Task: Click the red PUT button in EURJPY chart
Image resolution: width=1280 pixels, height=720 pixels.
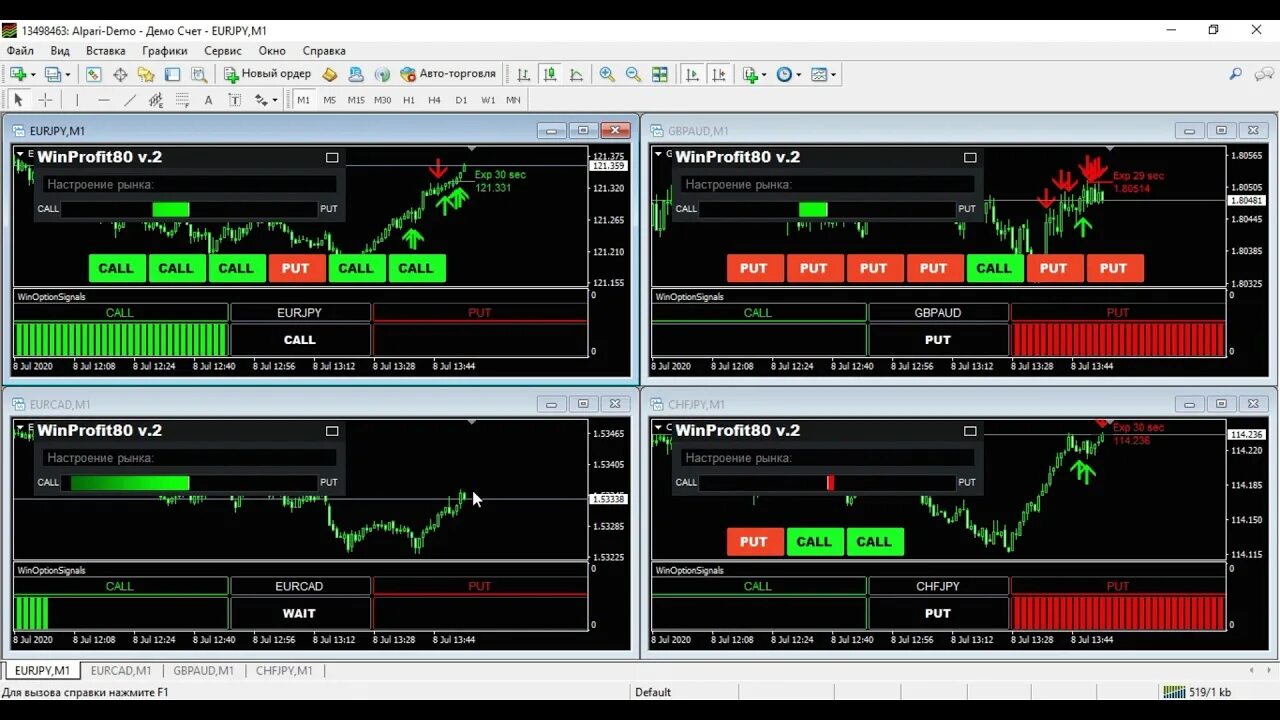Action: click(296, 268)
